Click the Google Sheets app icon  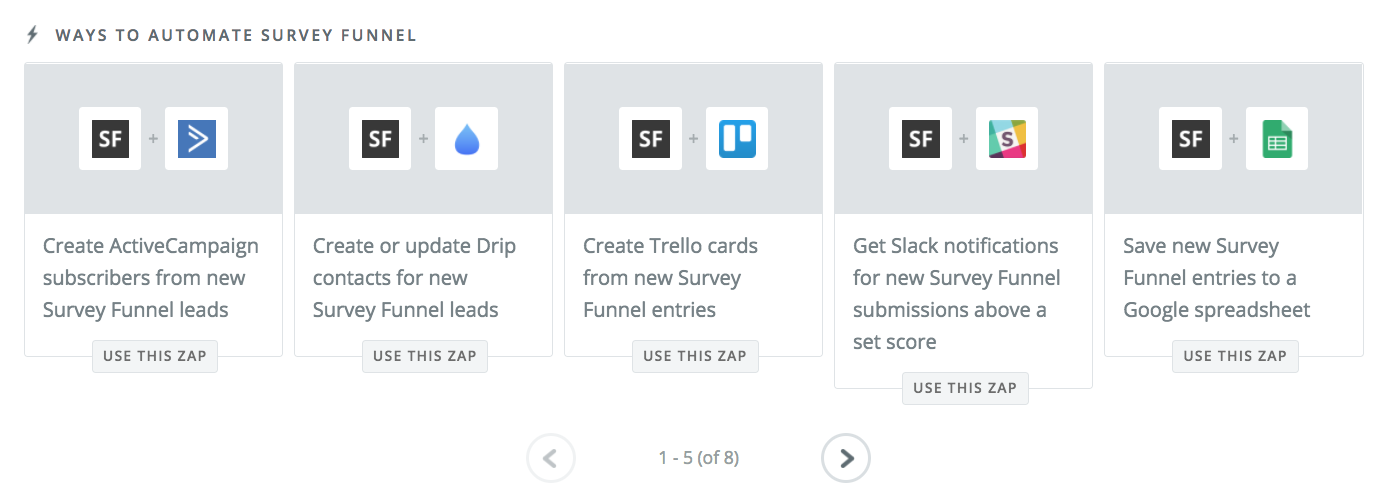click(x=1277, y=138)
